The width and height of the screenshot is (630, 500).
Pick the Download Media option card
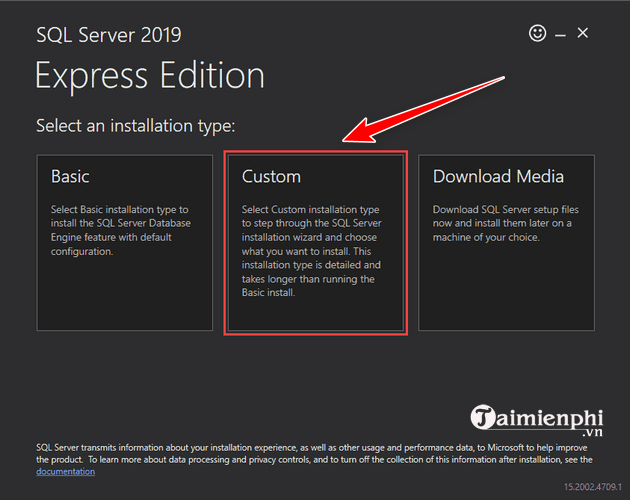[x=506, y=243]
